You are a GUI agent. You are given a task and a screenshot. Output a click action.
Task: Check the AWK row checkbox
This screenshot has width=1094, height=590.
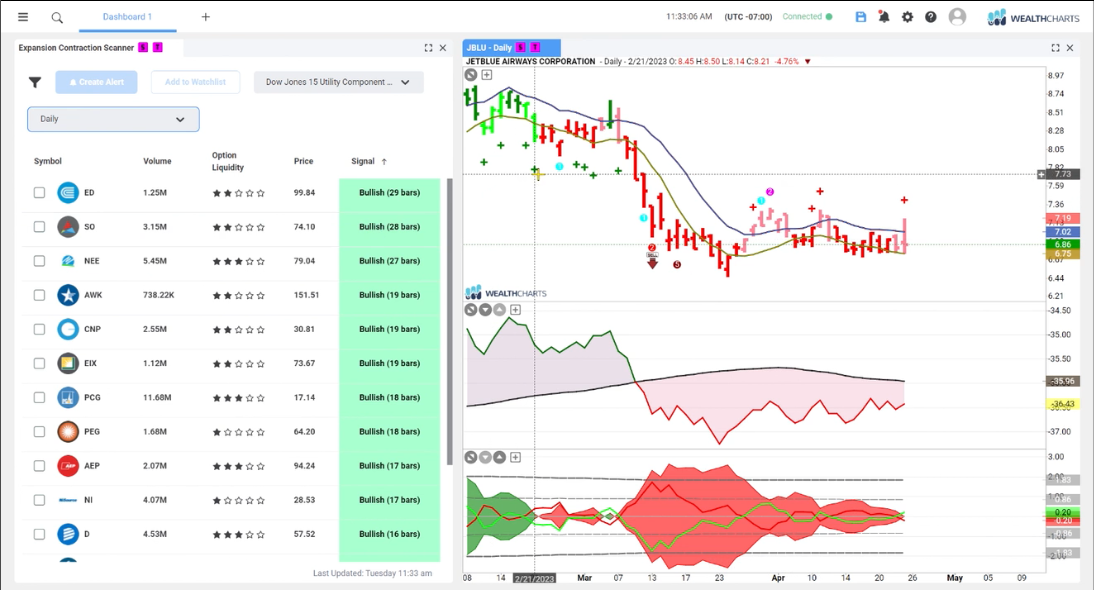(x=39, y=295)
